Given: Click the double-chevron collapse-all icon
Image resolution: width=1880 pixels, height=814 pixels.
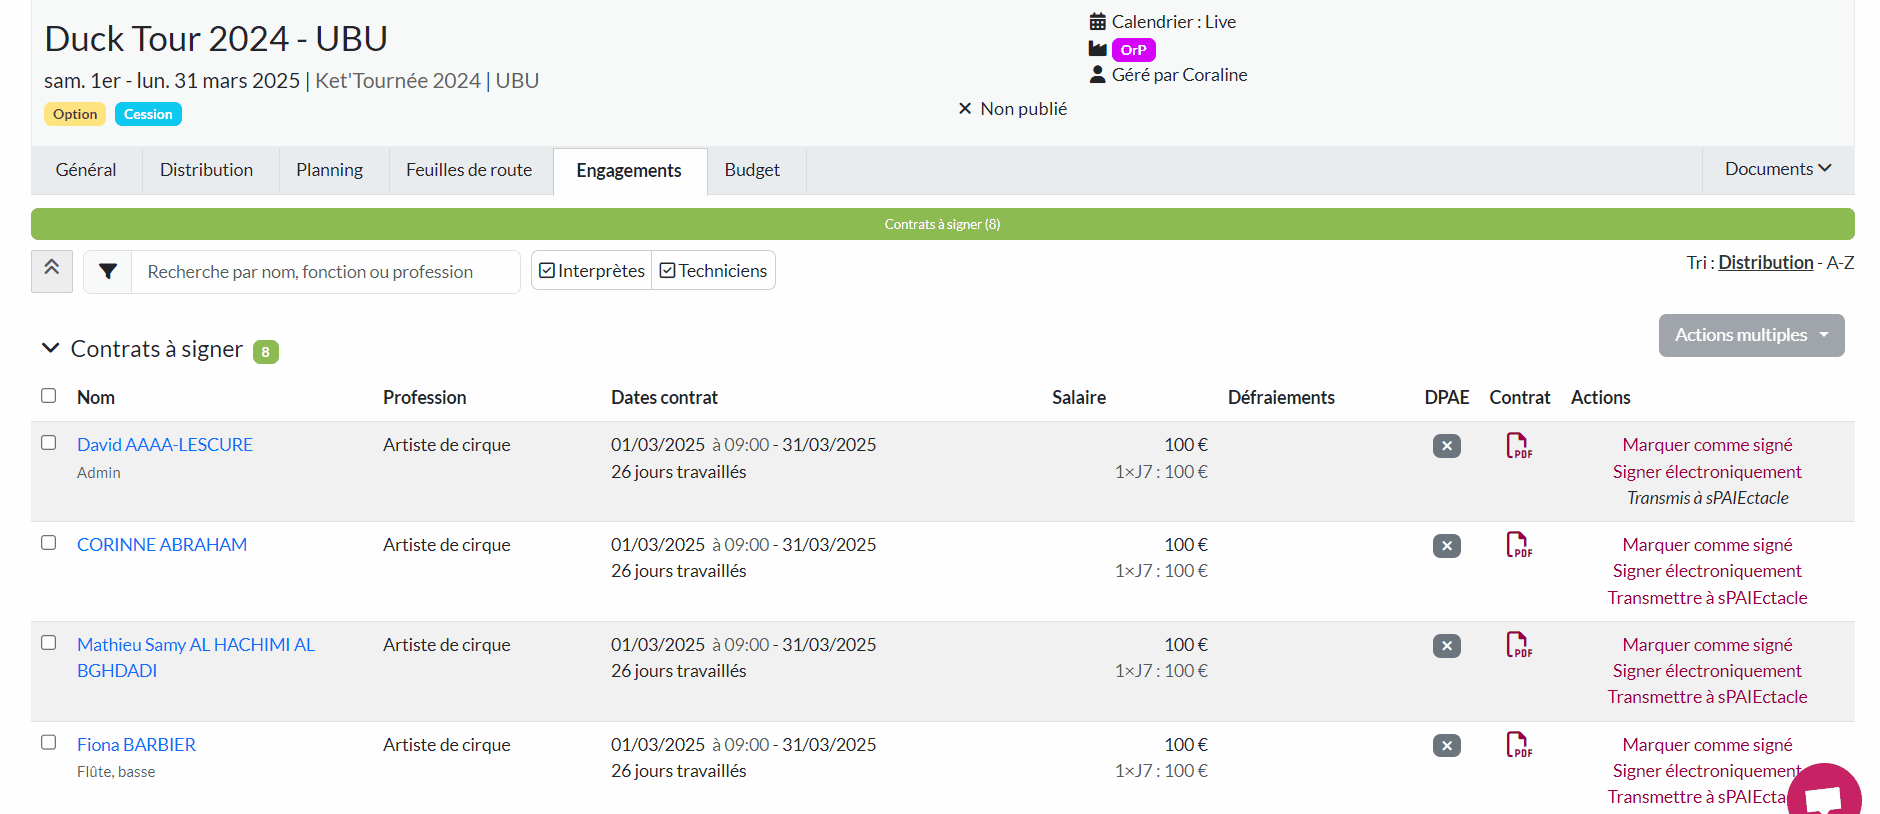Looking at the screenshot, I should (52, 270).
